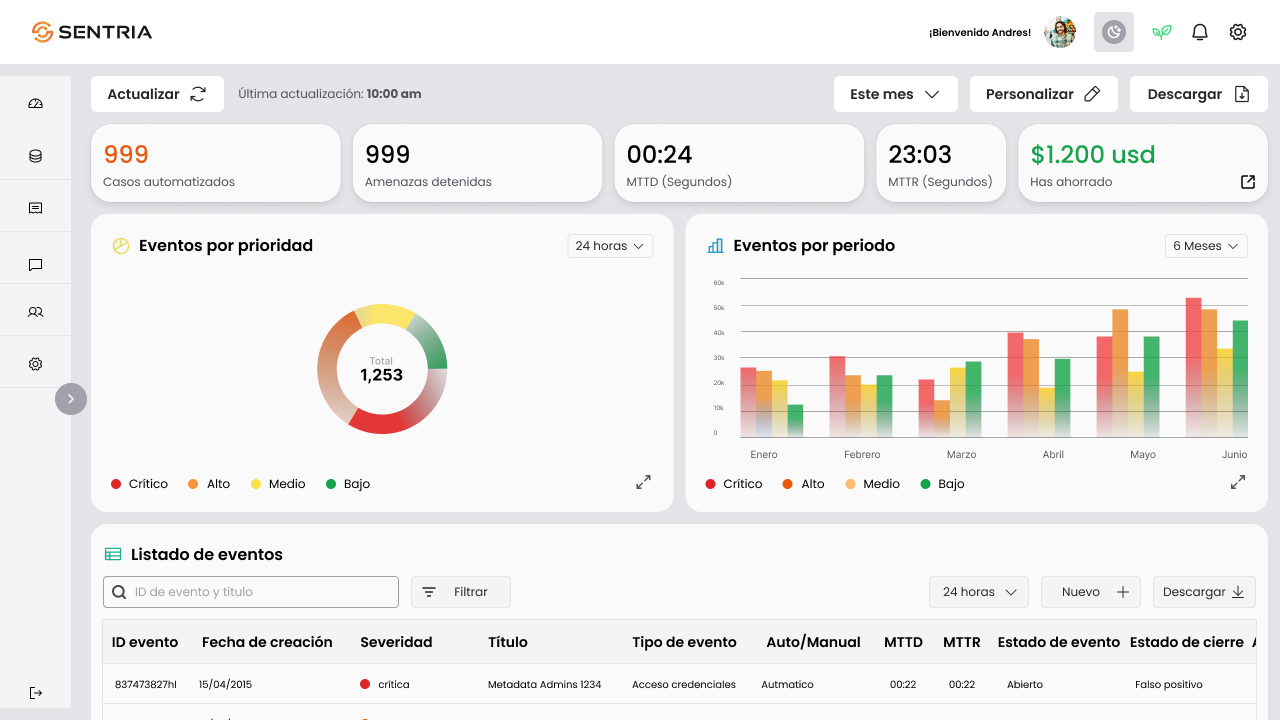1280x720 pixels.
Task: Click the Actualizar refresh button
Action: coord(157,94)
